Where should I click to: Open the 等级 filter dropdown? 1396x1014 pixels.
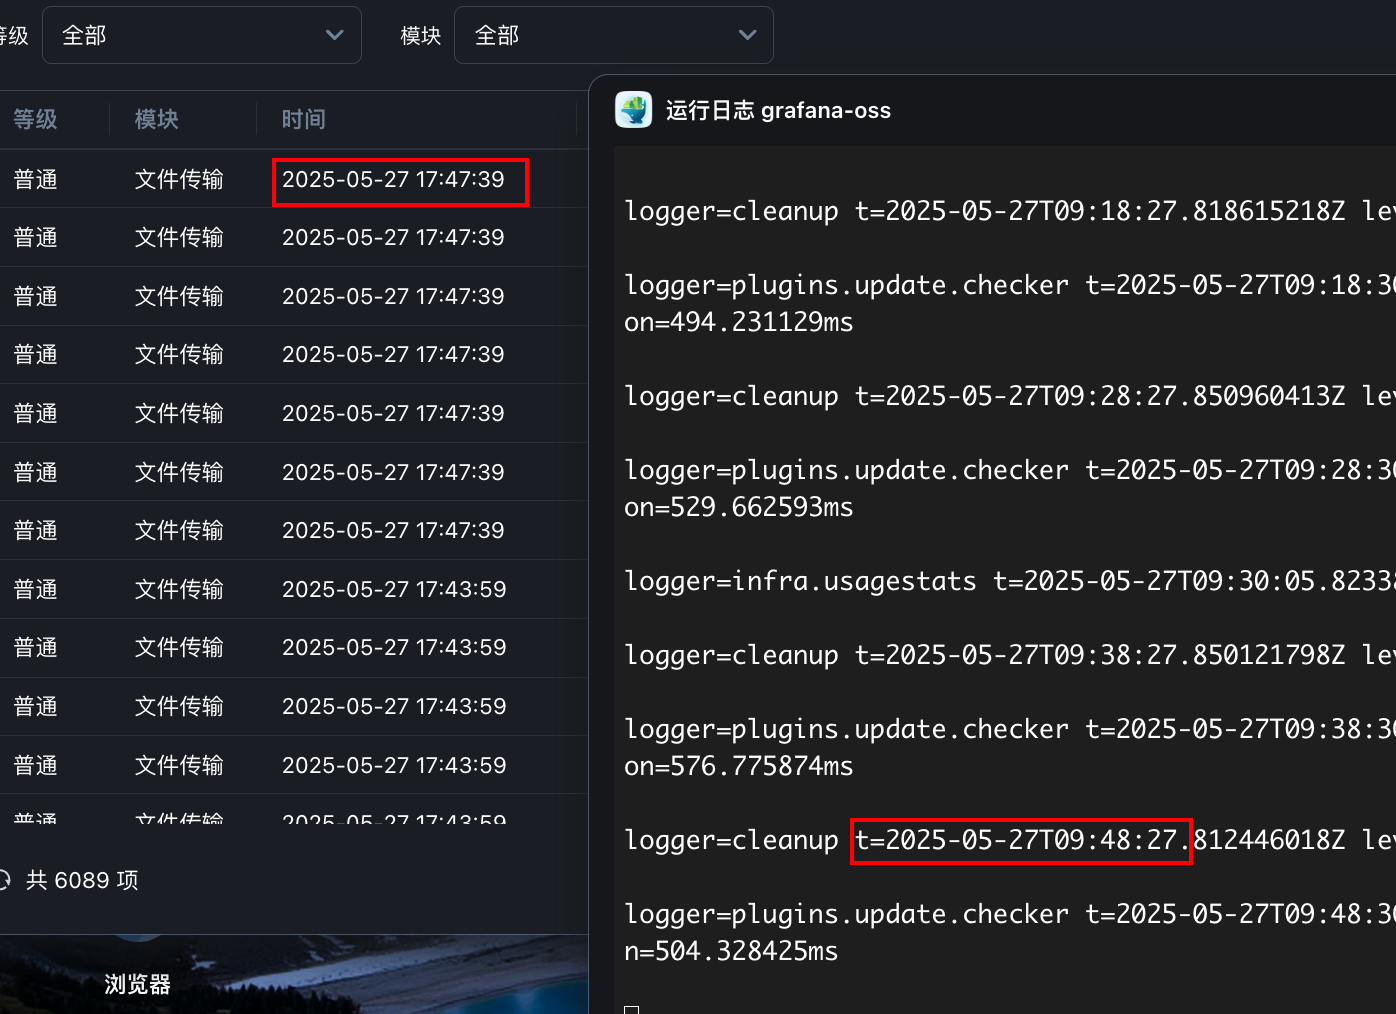coord(202,35)
